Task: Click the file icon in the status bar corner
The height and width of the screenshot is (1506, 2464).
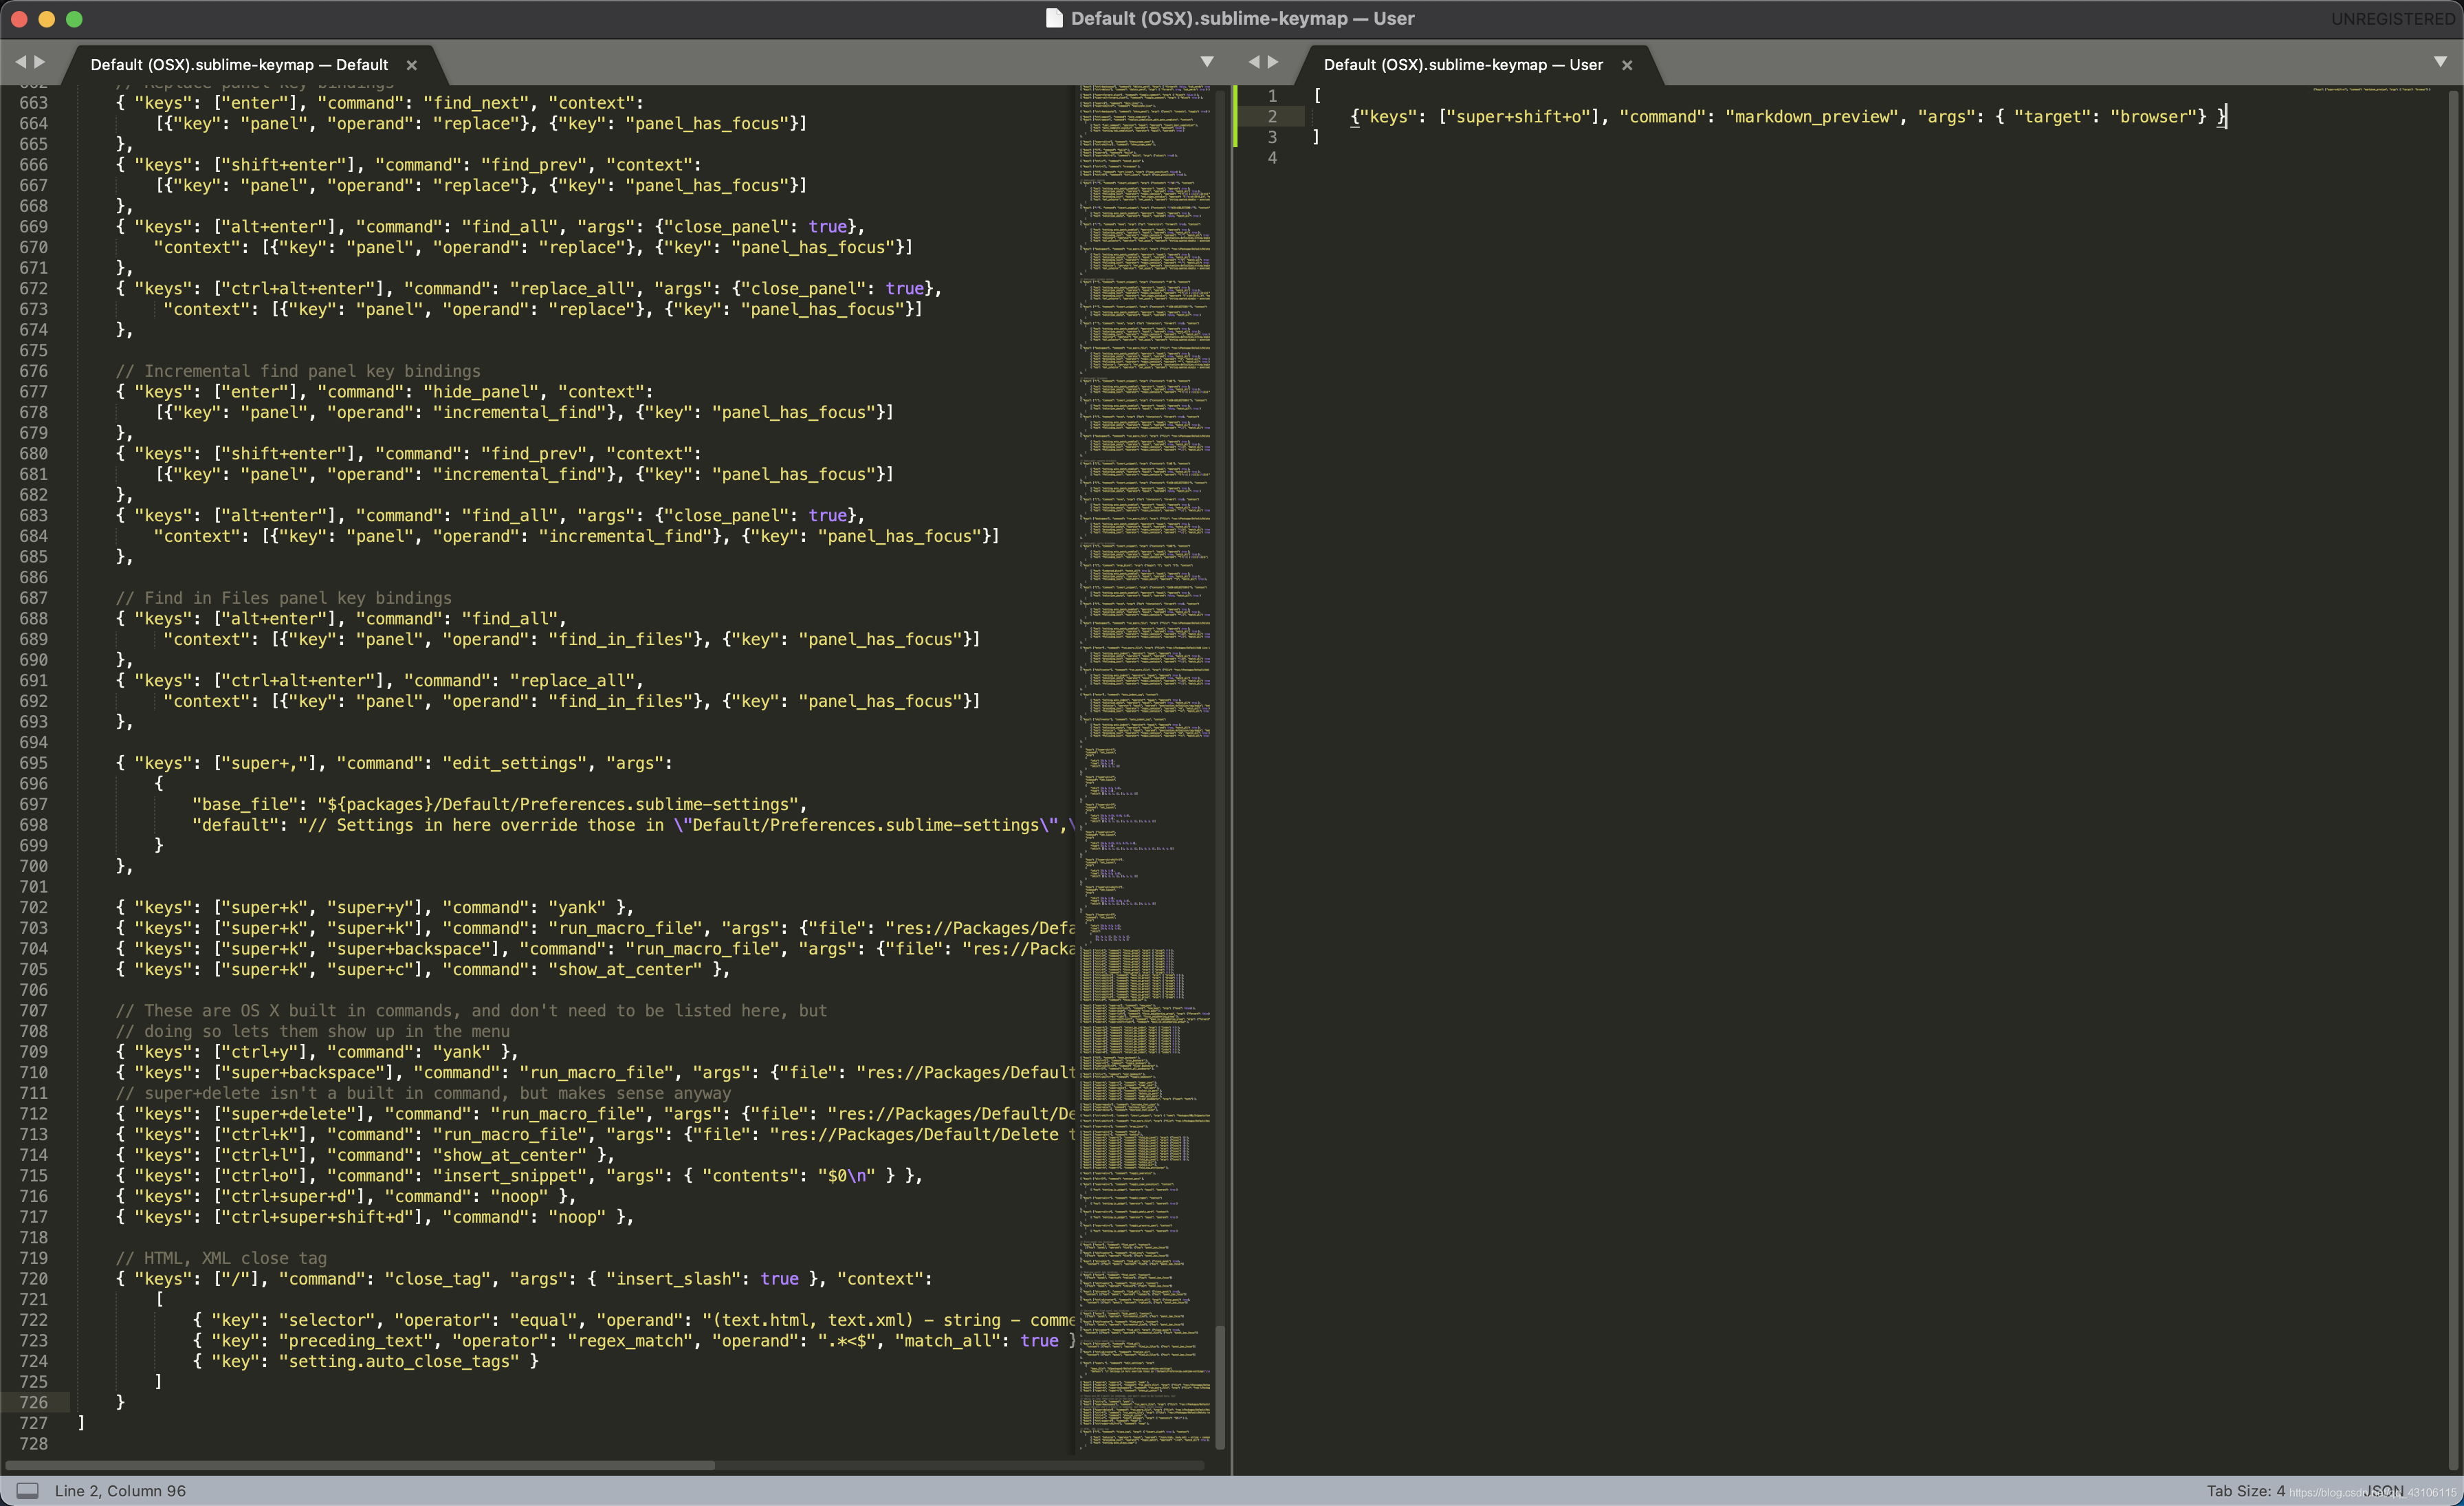Action: point(28,1490)
